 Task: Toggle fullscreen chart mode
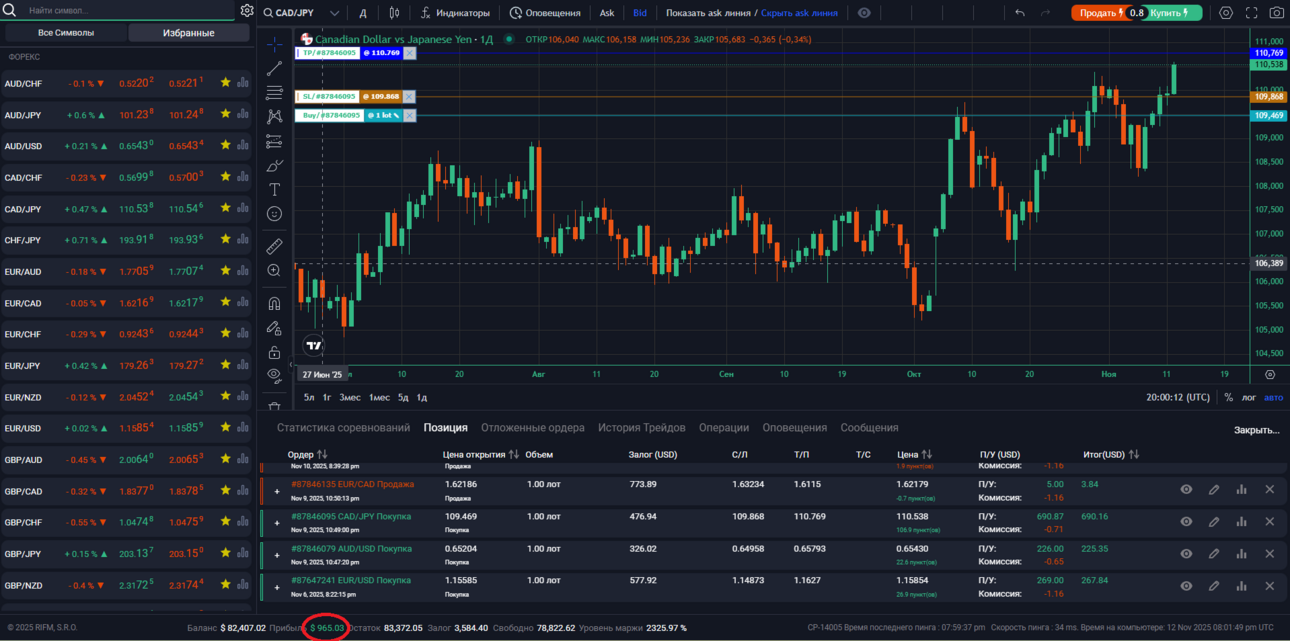[x=1251, y=13]
